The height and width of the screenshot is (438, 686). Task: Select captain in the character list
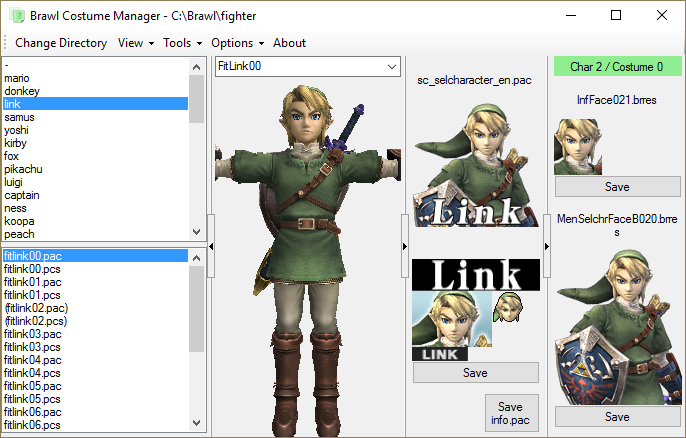pyautogui.click(x=95, y=195)
